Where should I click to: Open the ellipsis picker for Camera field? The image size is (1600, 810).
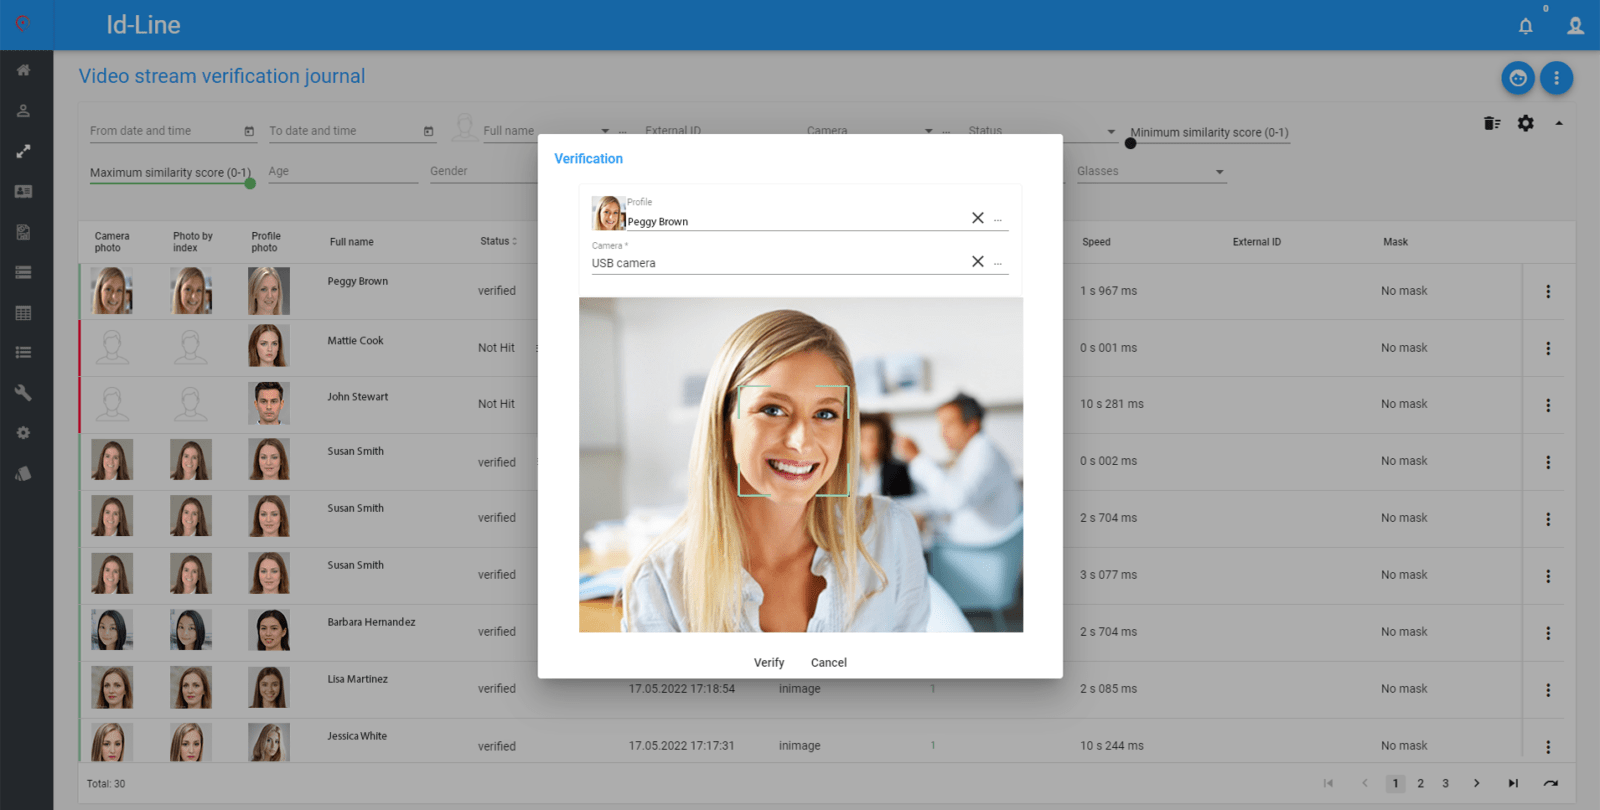coord(997,264)
